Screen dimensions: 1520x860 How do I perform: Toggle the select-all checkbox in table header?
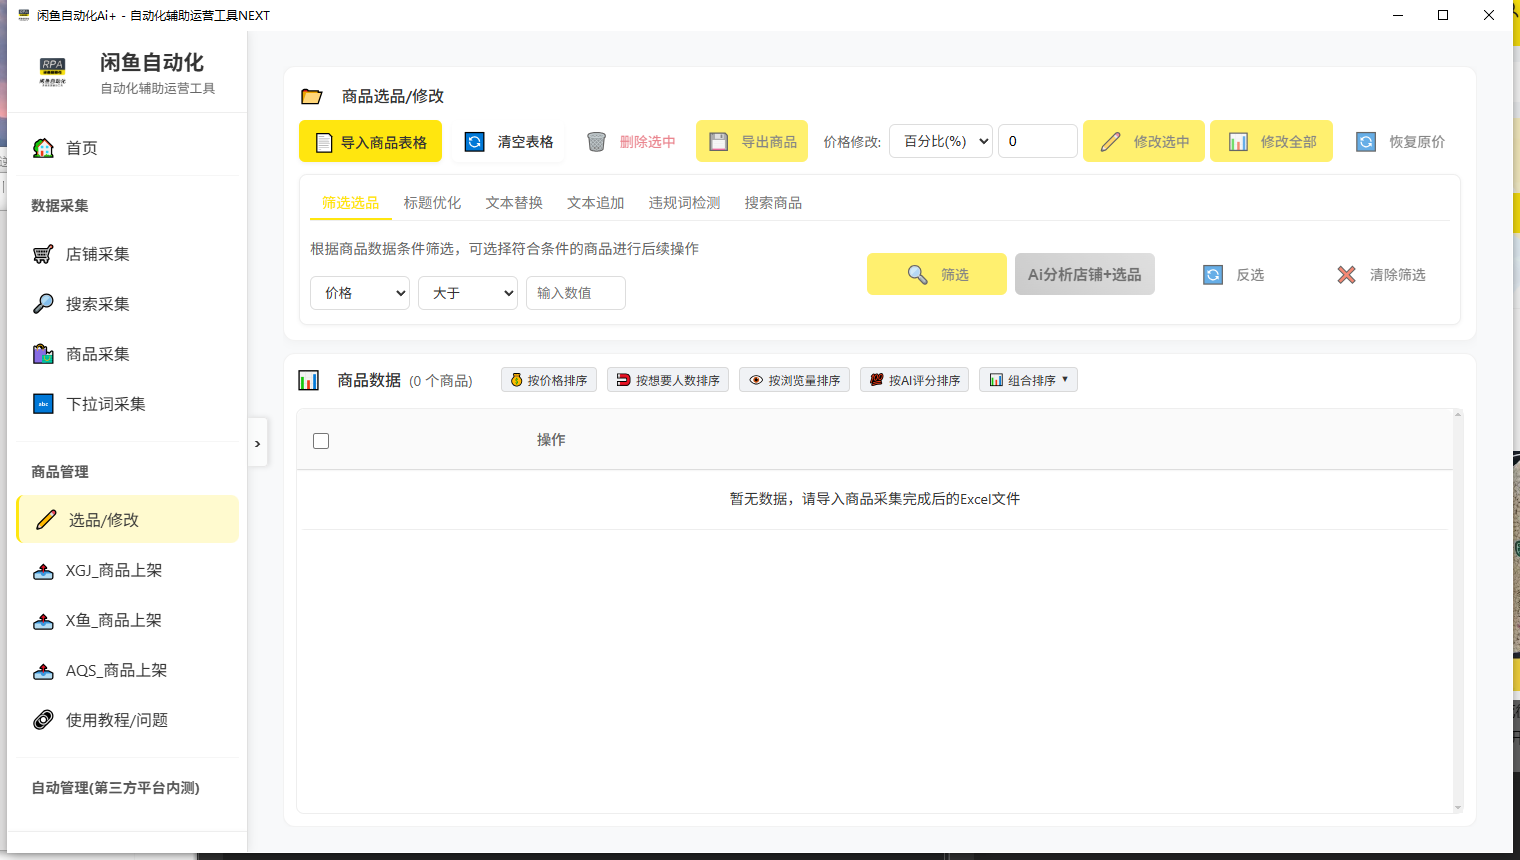321,441
